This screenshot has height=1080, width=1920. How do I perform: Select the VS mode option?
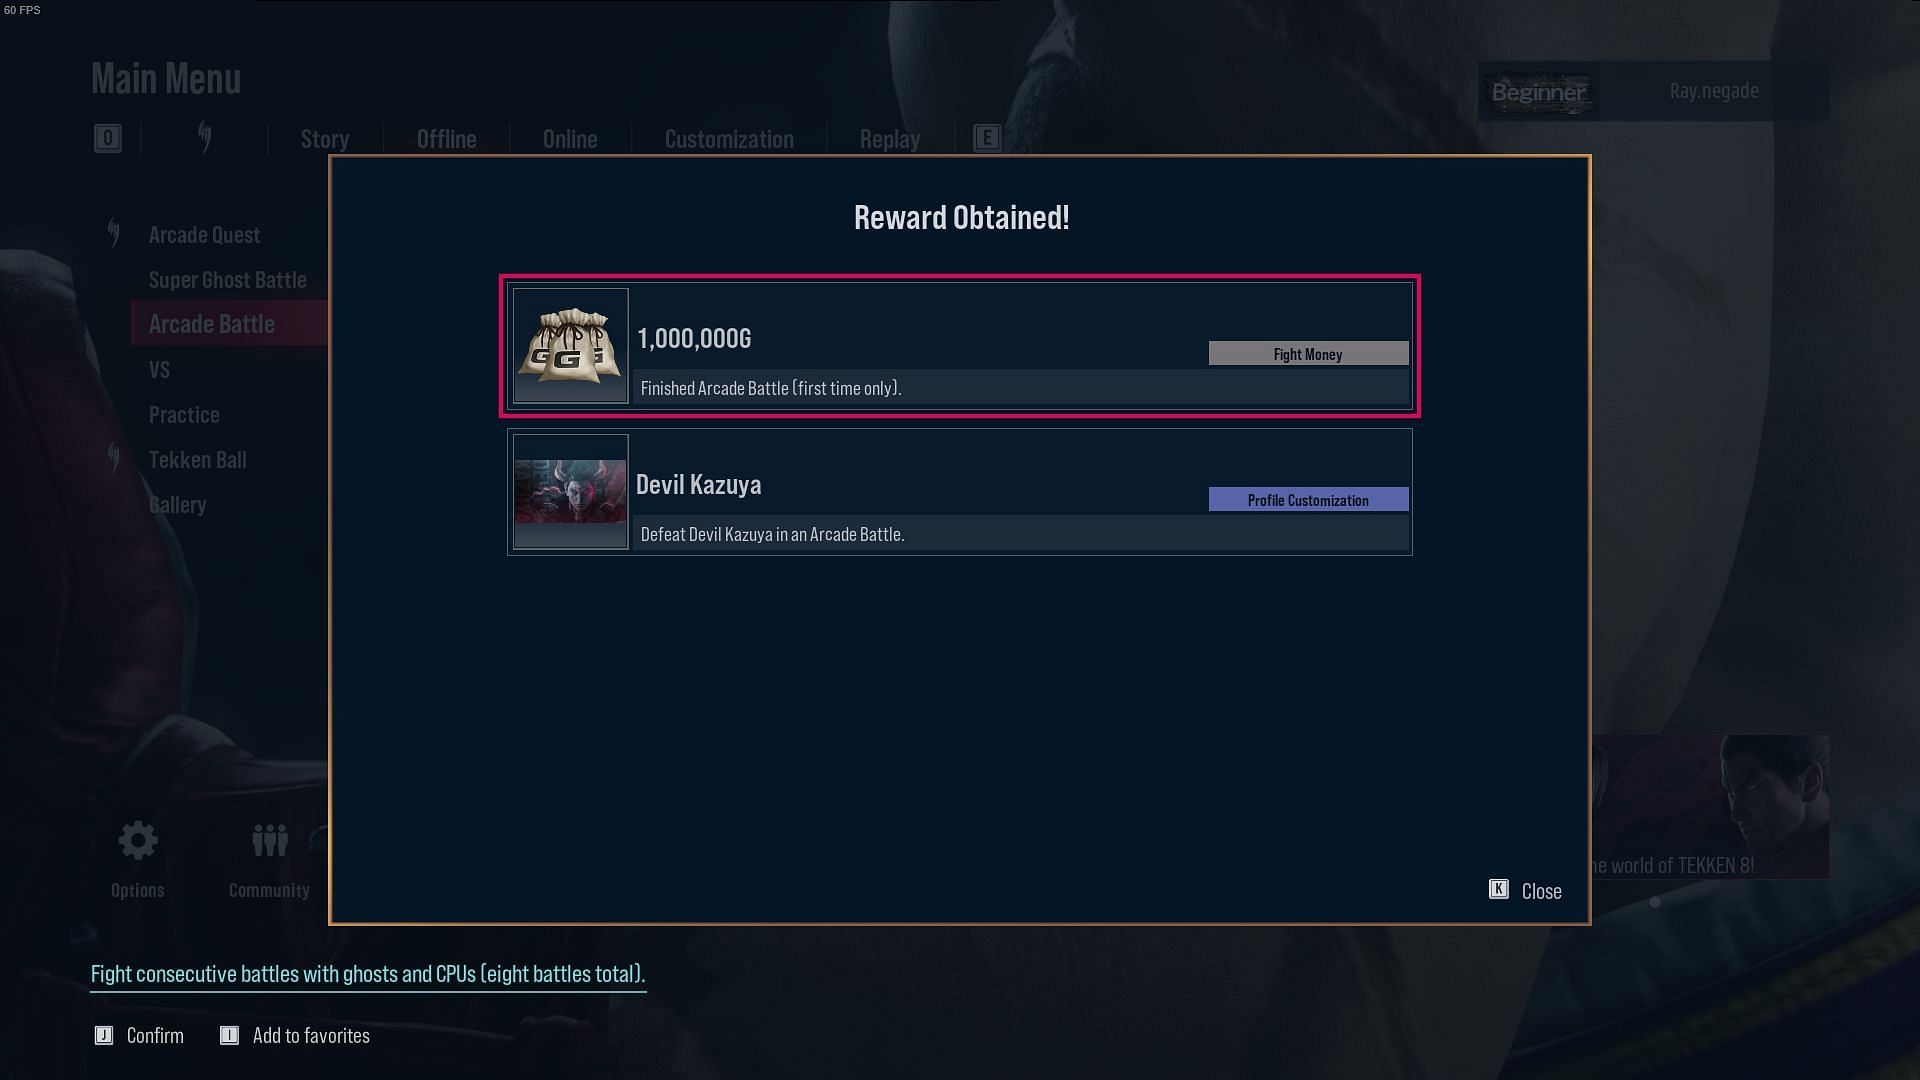pos(158,368)
